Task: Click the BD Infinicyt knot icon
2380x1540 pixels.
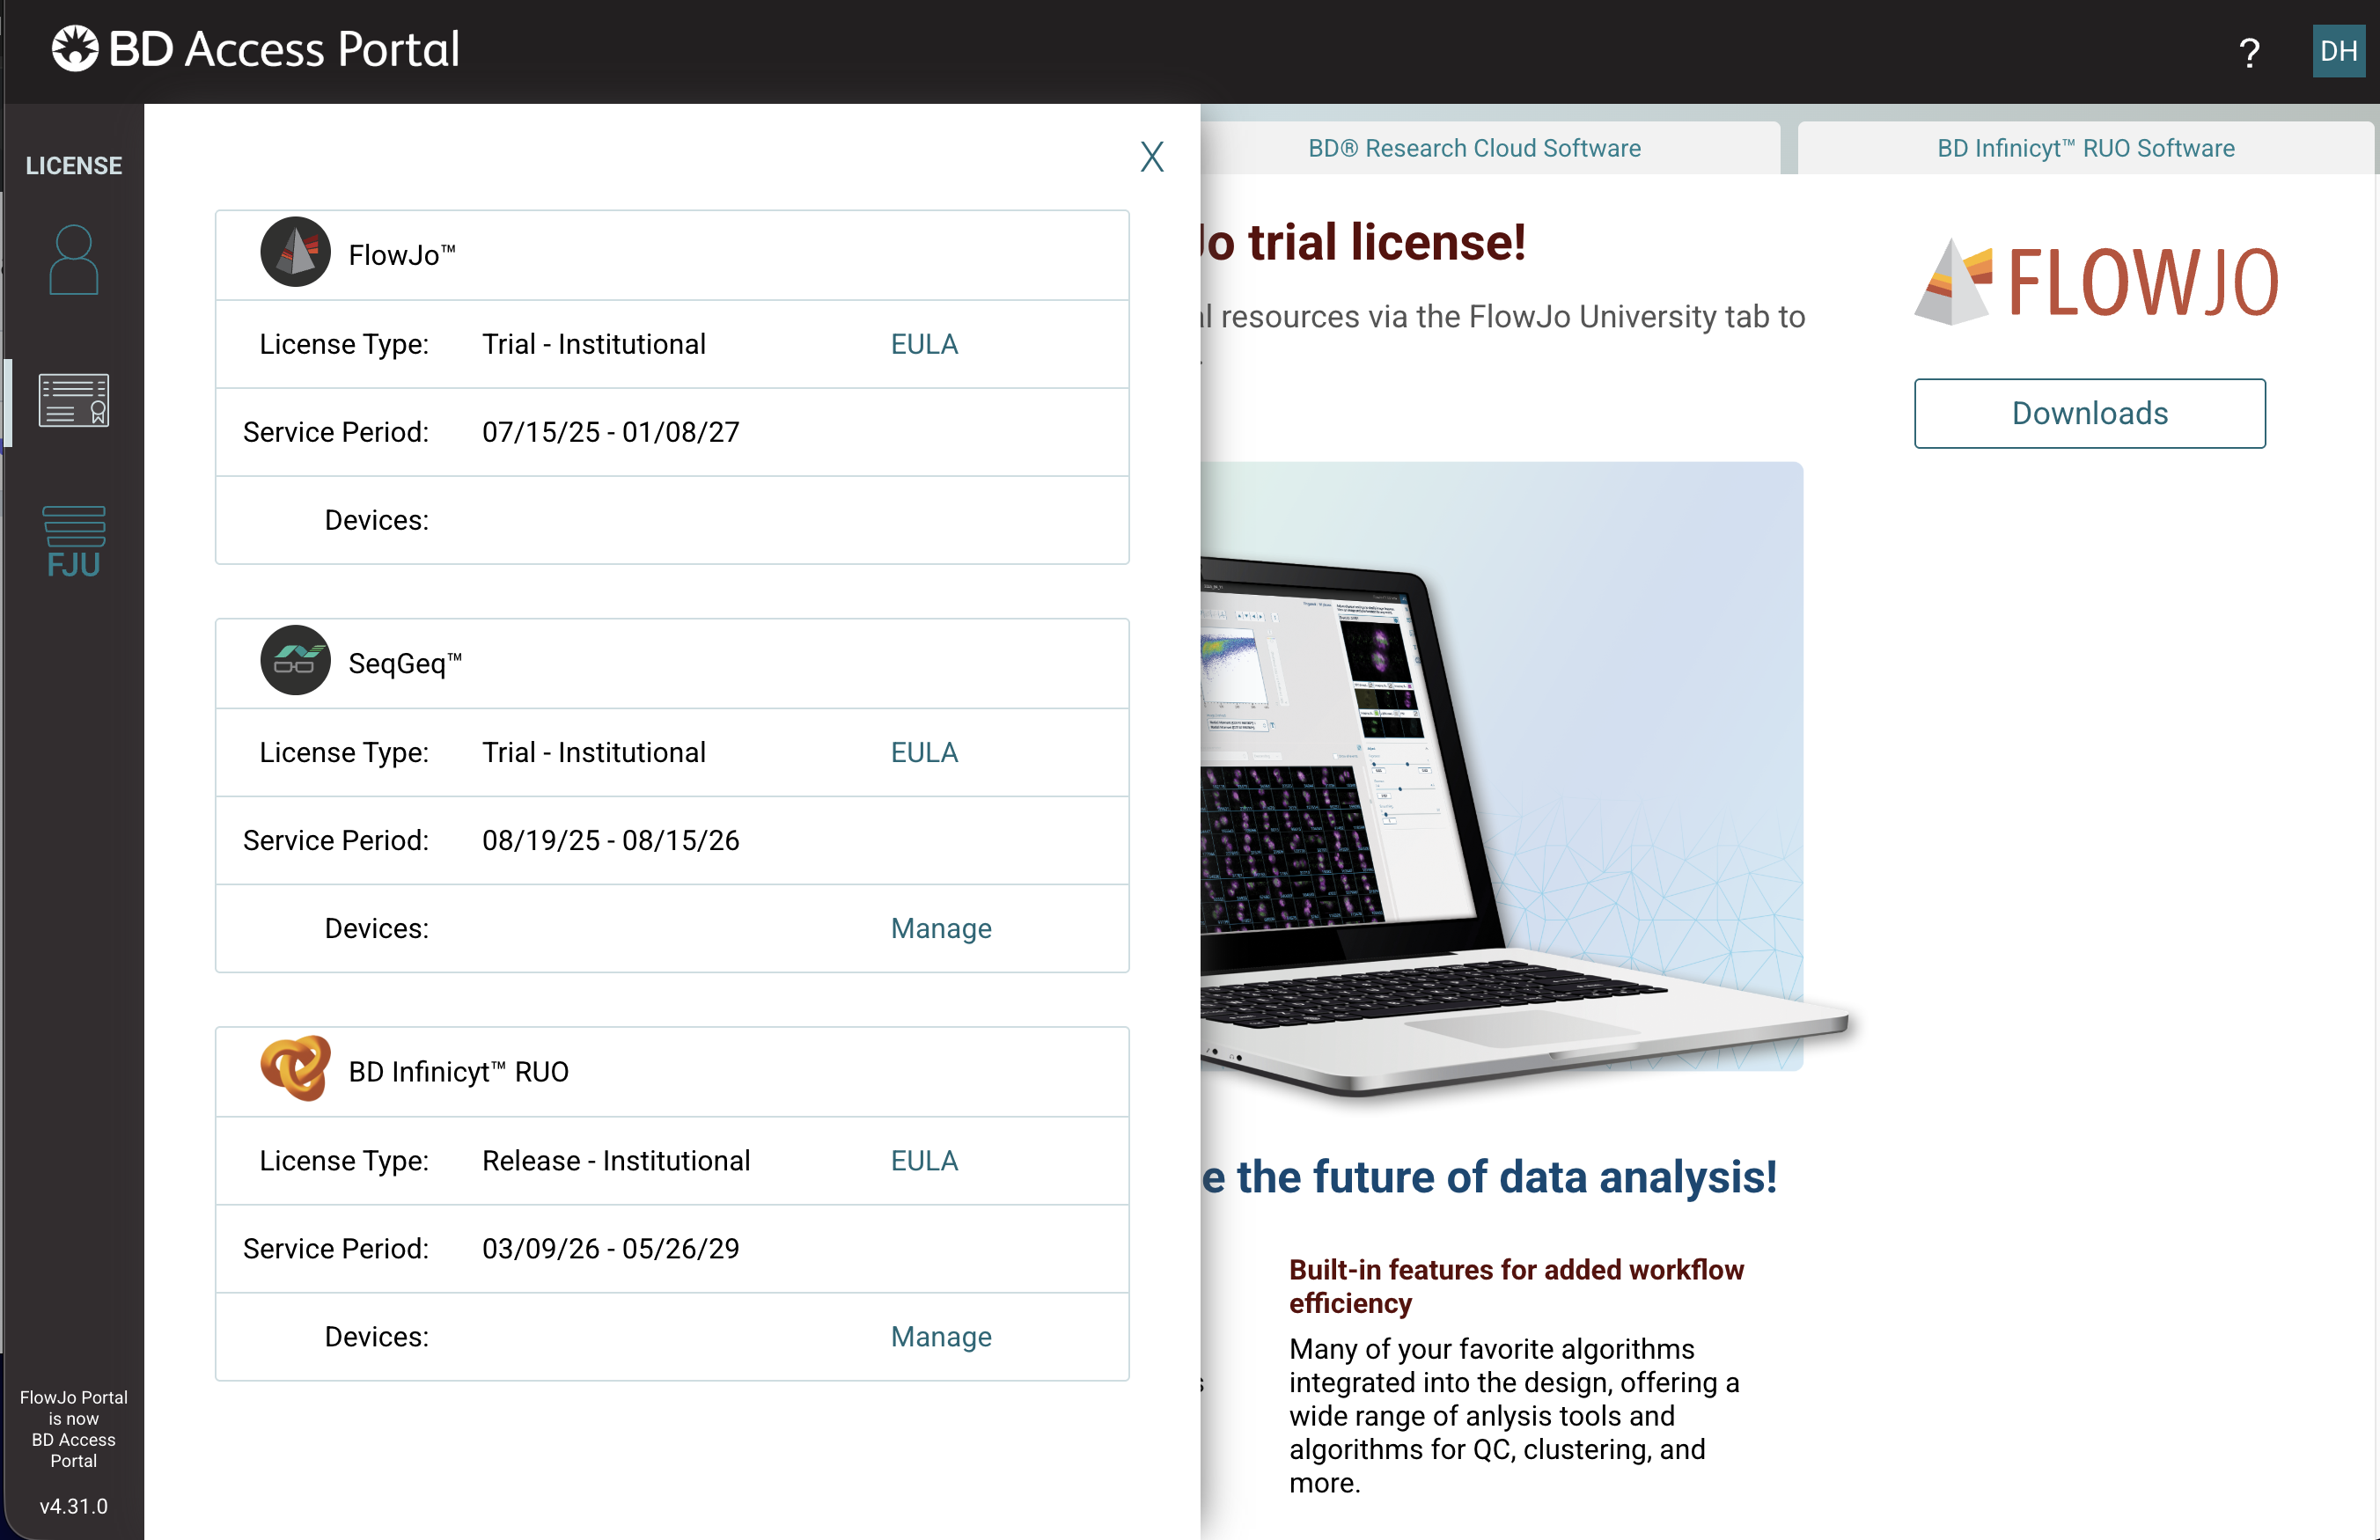Action: coord(295,1068)
